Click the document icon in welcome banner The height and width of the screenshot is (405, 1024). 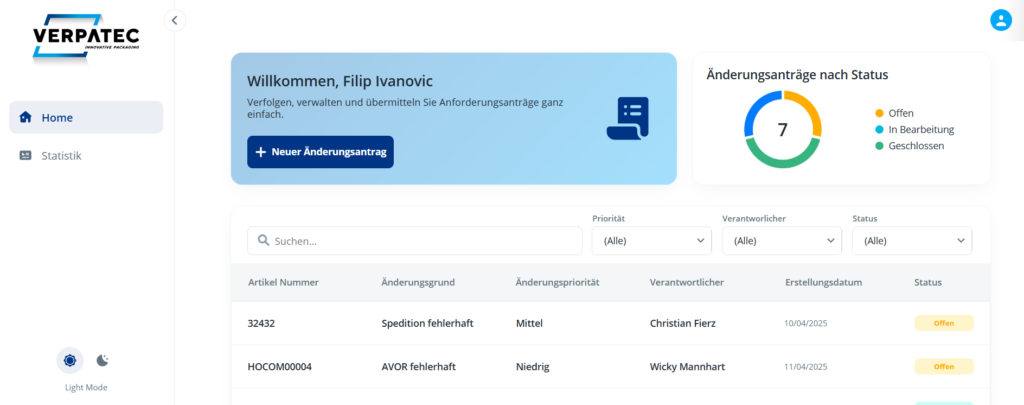(x=627, y=119)
